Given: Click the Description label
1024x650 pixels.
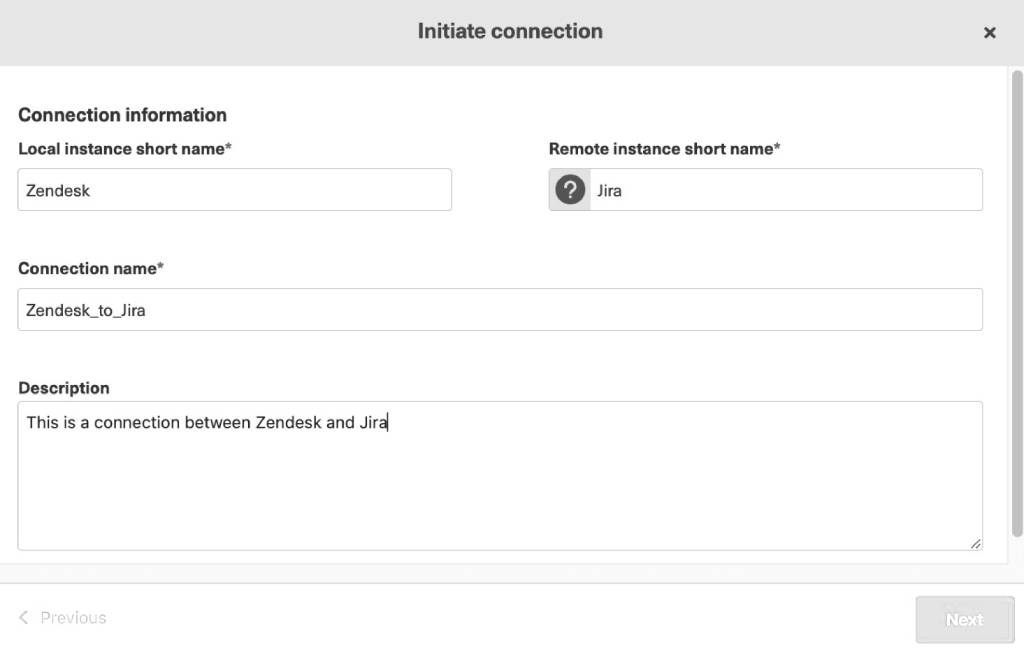Looking at the screenshot, I should pos(63,388).
